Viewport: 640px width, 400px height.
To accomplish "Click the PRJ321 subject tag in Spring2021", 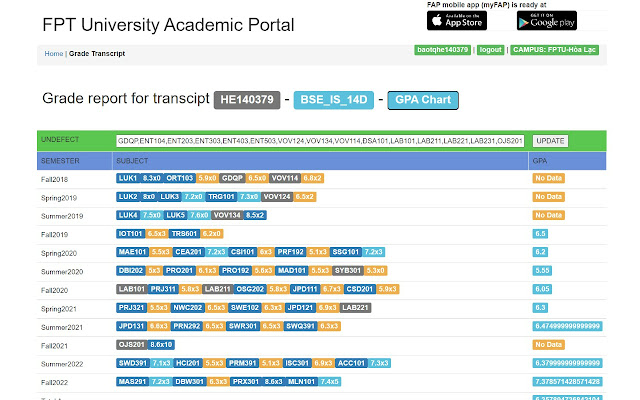I will pyautogui.click(x=132, y=308).
